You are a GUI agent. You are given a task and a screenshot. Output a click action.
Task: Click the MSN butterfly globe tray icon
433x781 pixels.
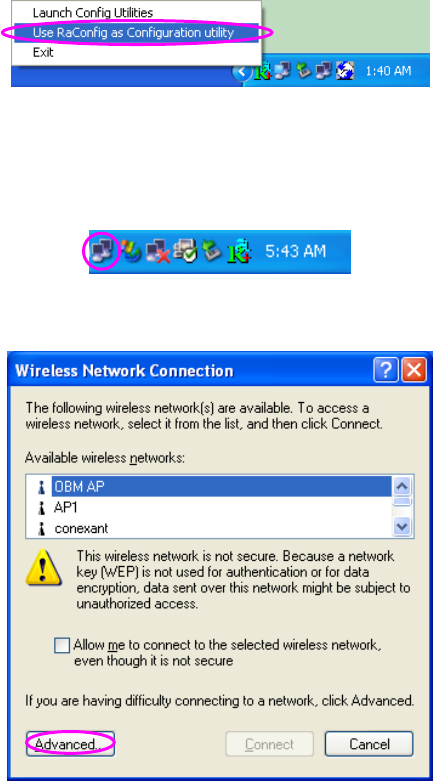tap(131, 252)
